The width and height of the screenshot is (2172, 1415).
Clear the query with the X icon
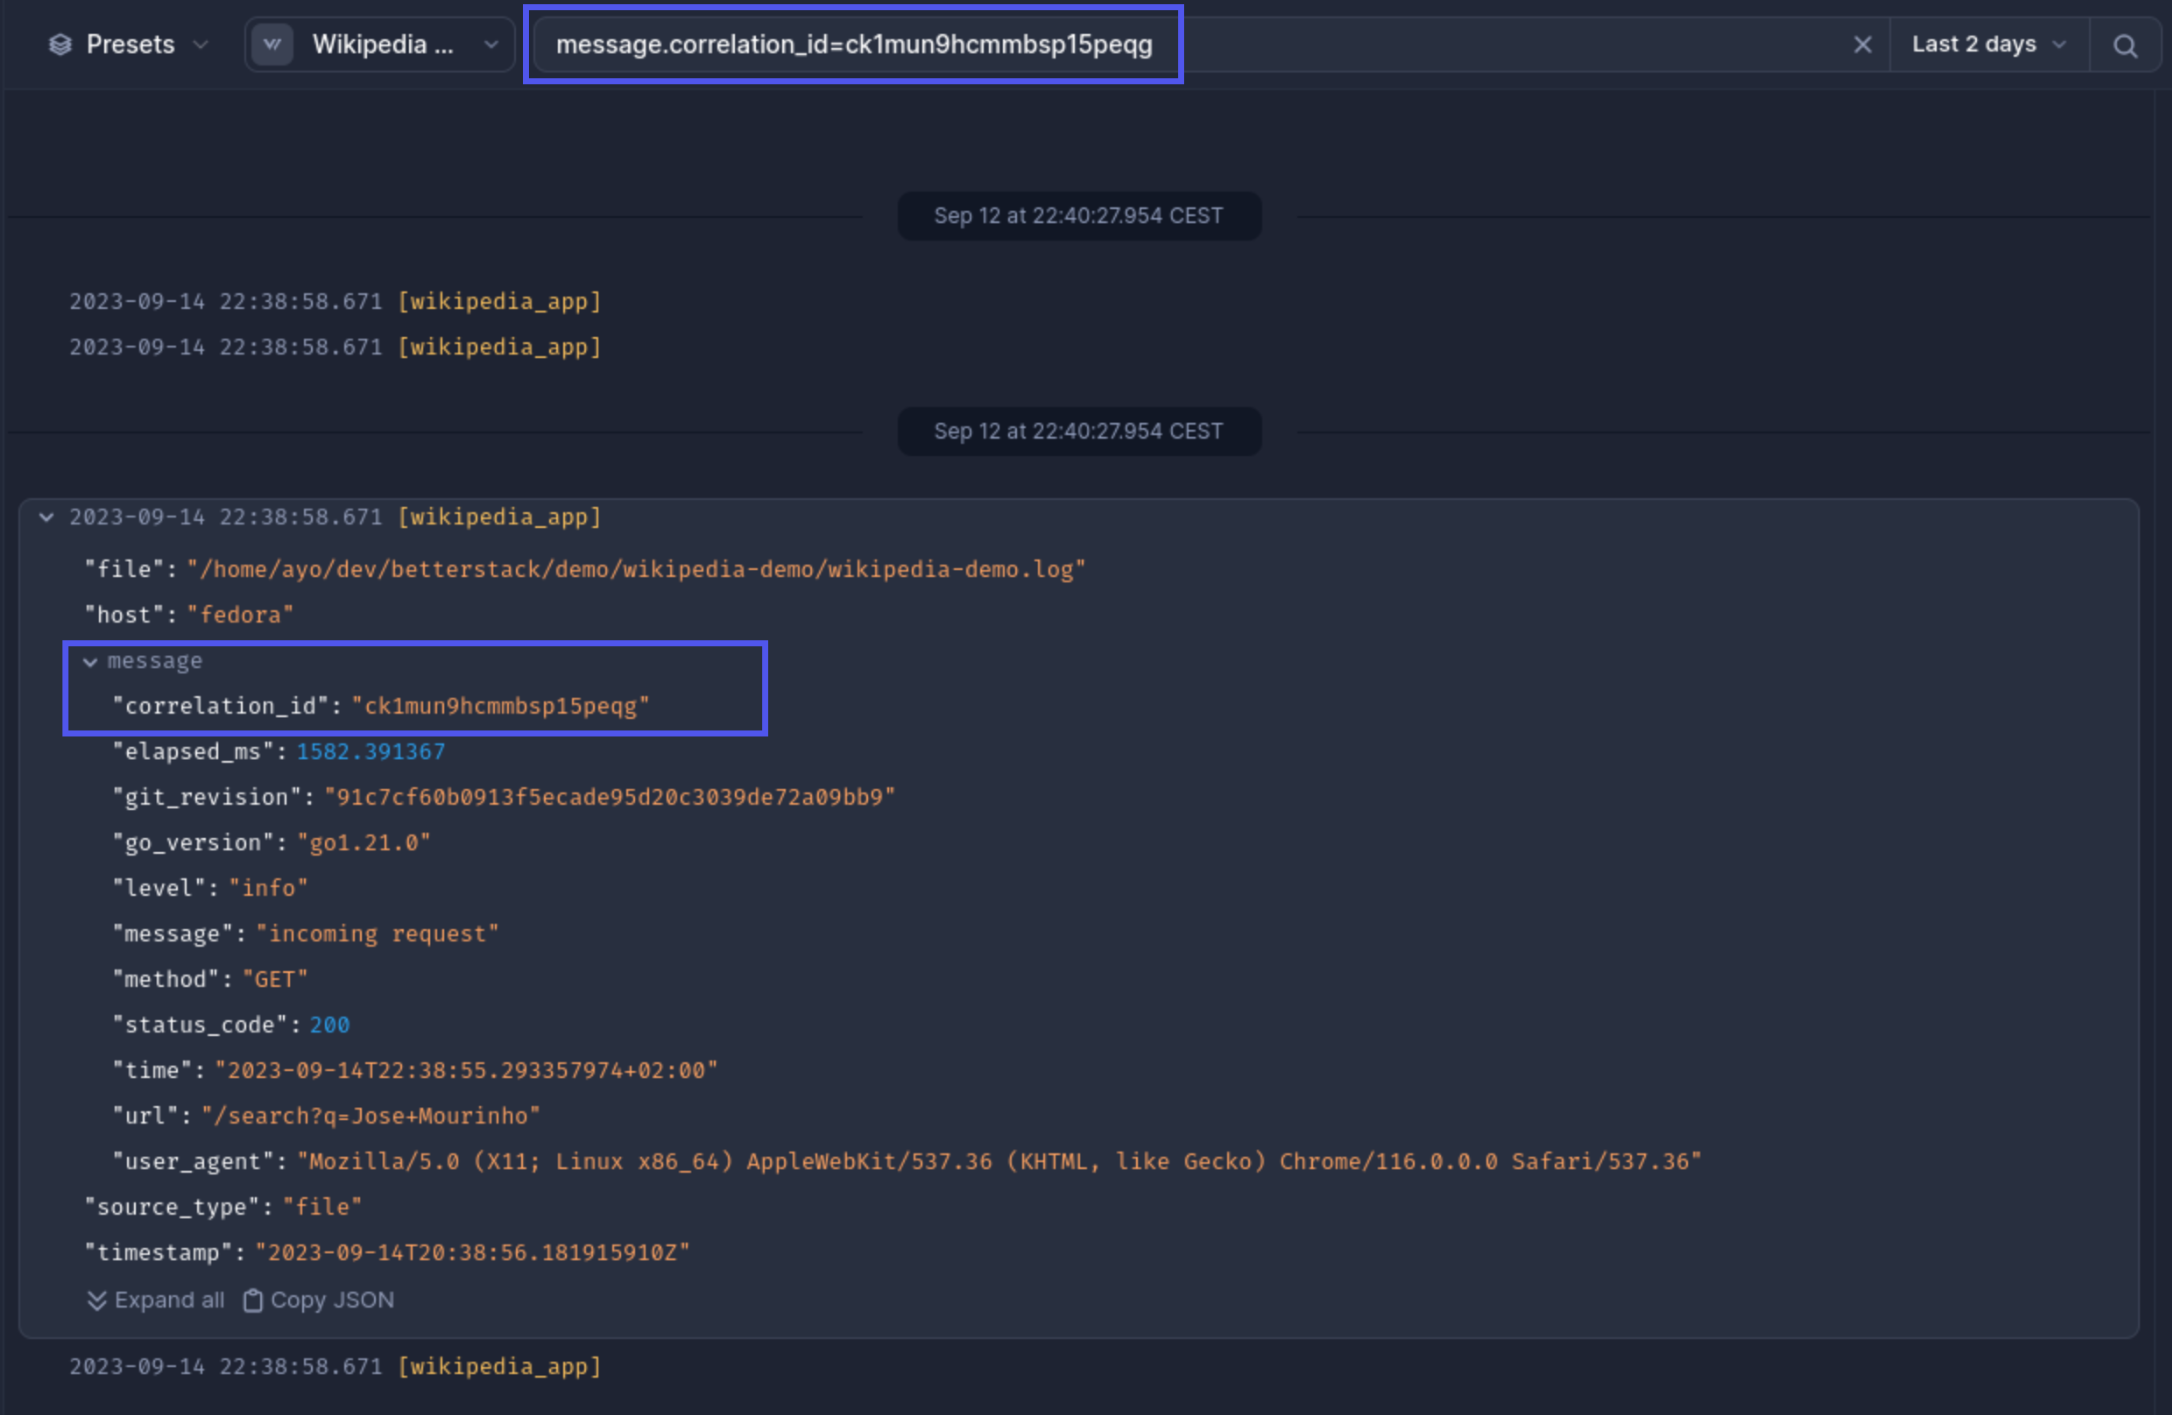click(x=1862, y=45)
